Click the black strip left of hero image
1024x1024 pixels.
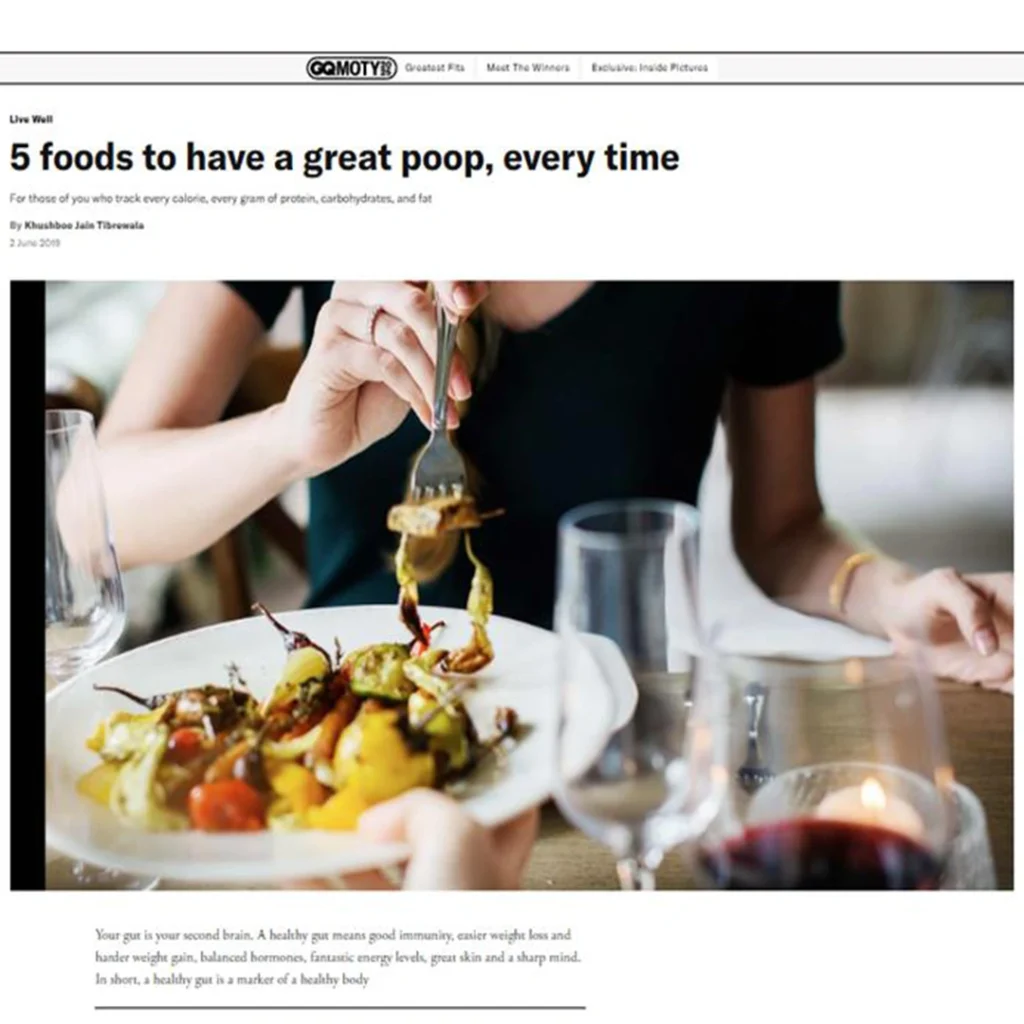pyautogui.click(x=27, y=585)
